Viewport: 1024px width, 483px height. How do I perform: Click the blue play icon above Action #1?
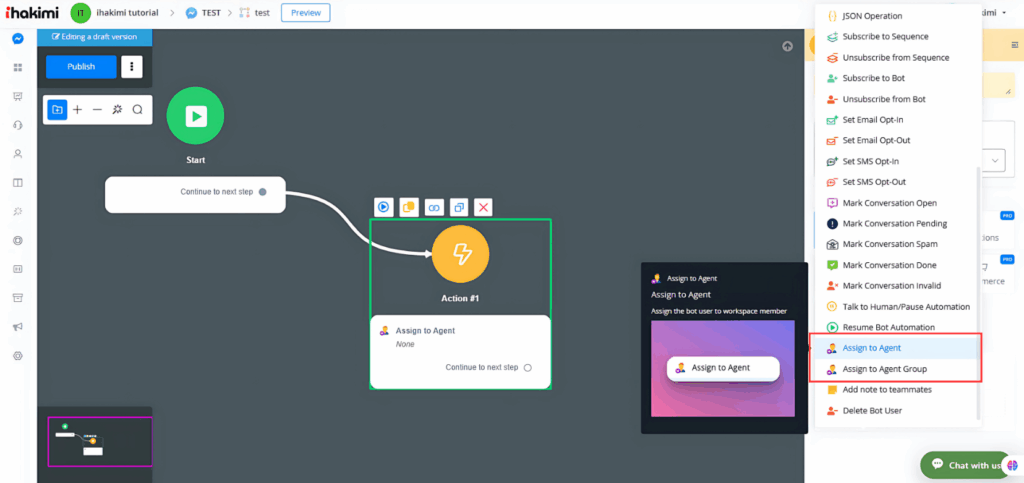click(x=383, y=207)
